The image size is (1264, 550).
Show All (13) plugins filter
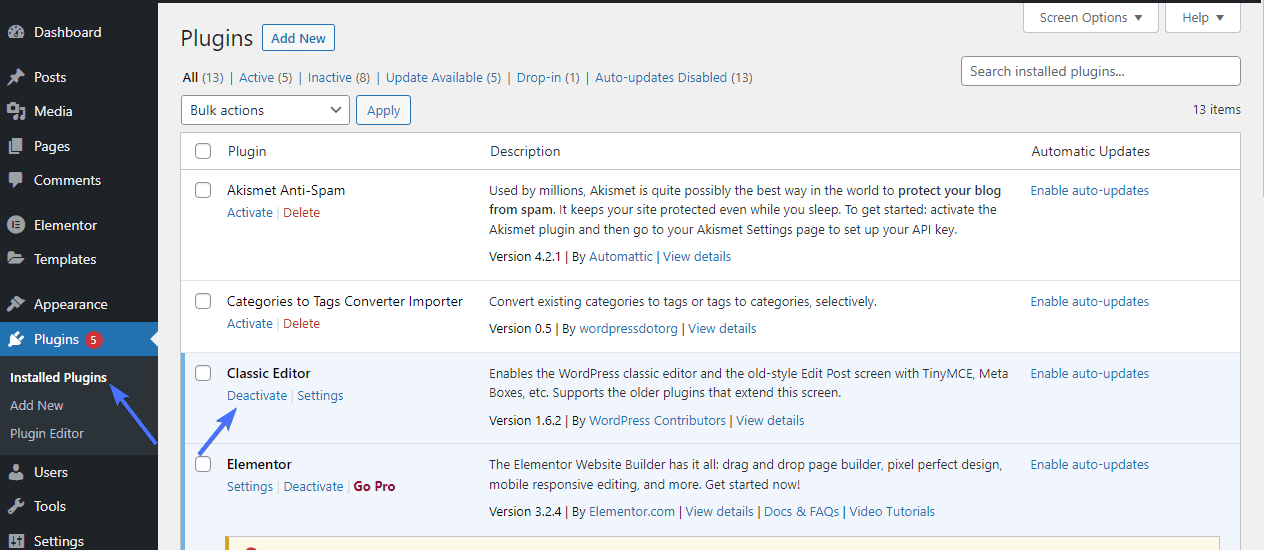(203, 77)
